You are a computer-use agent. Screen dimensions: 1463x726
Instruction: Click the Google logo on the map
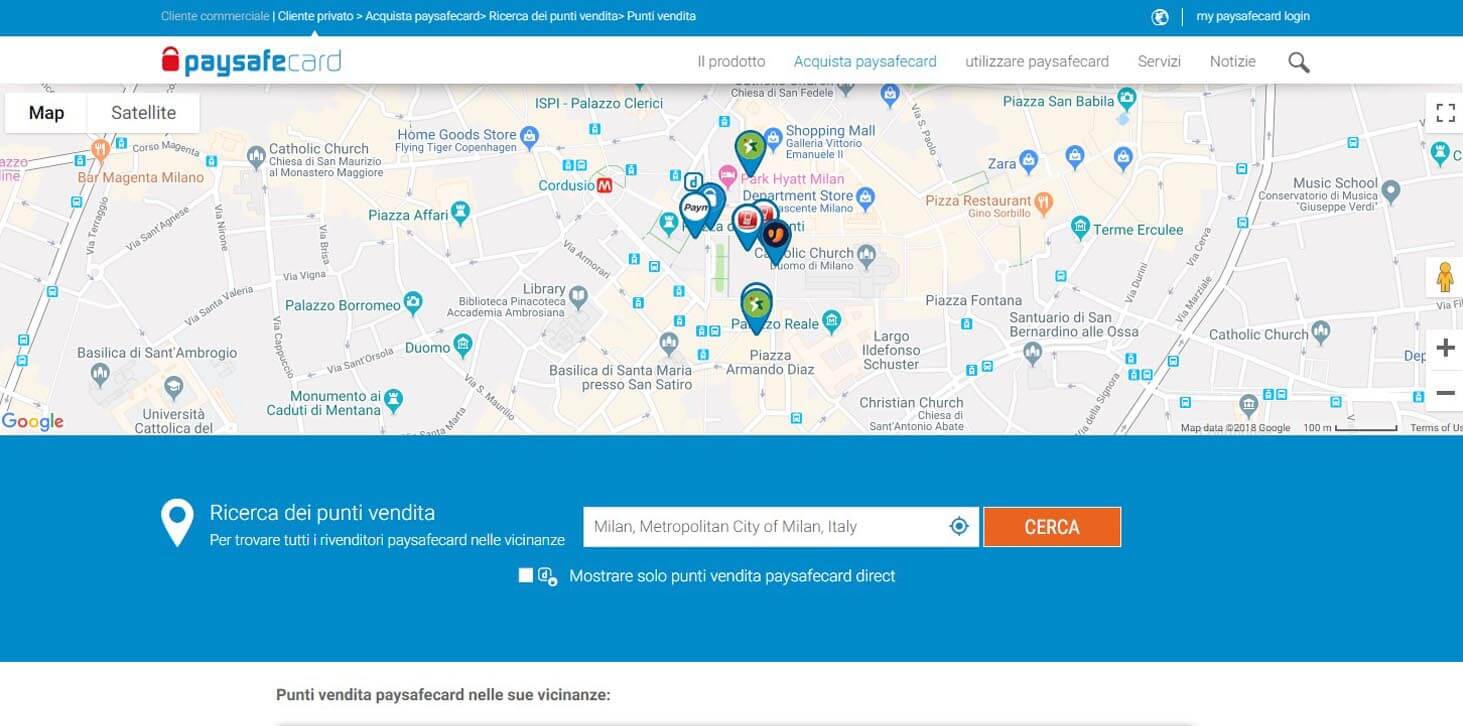tap(33, 421)
